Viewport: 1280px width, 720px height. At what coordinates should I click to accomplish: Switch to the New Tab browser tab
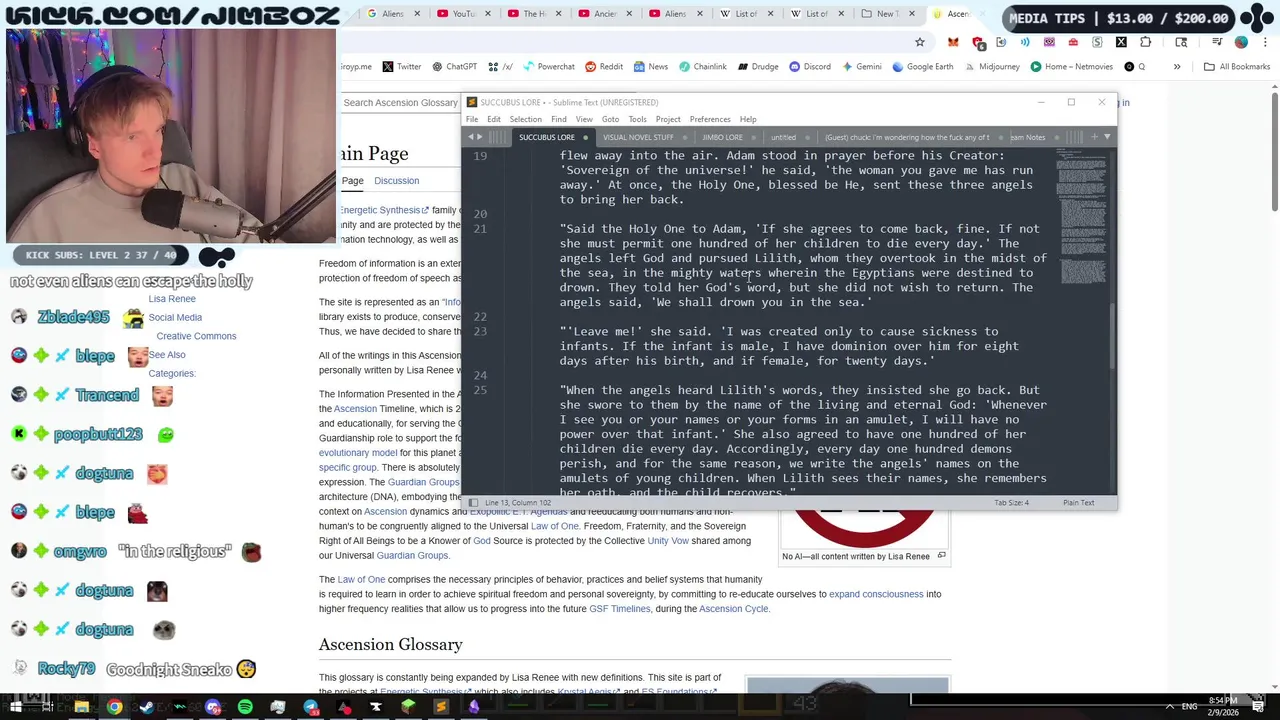click(886, 14)
